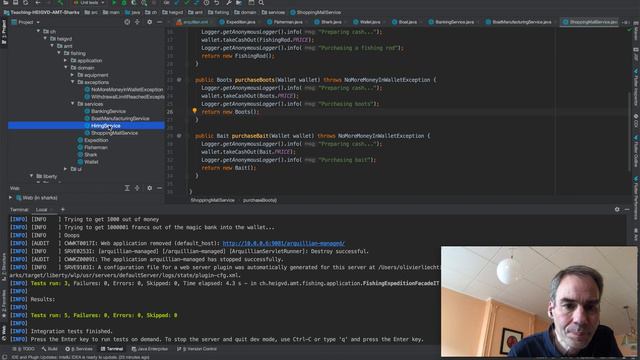Select Wallet class in project tree
This screenshot has height=360, width=640.
(x=88, y=162)
